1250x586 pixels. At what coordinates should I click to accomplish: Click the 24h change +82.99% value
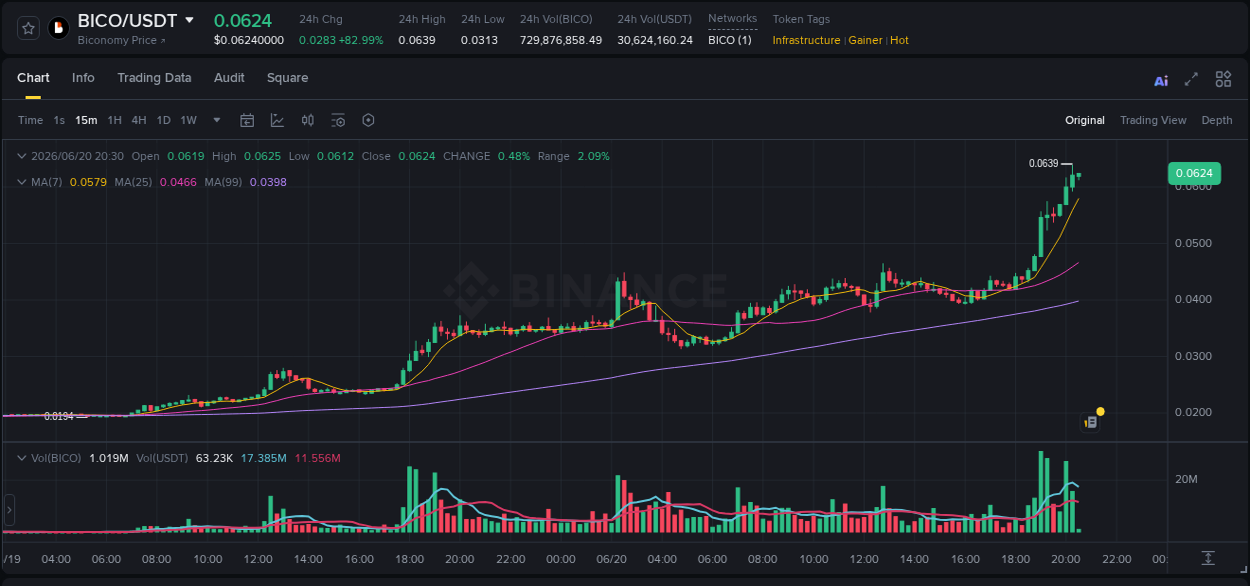click(361, 40)
